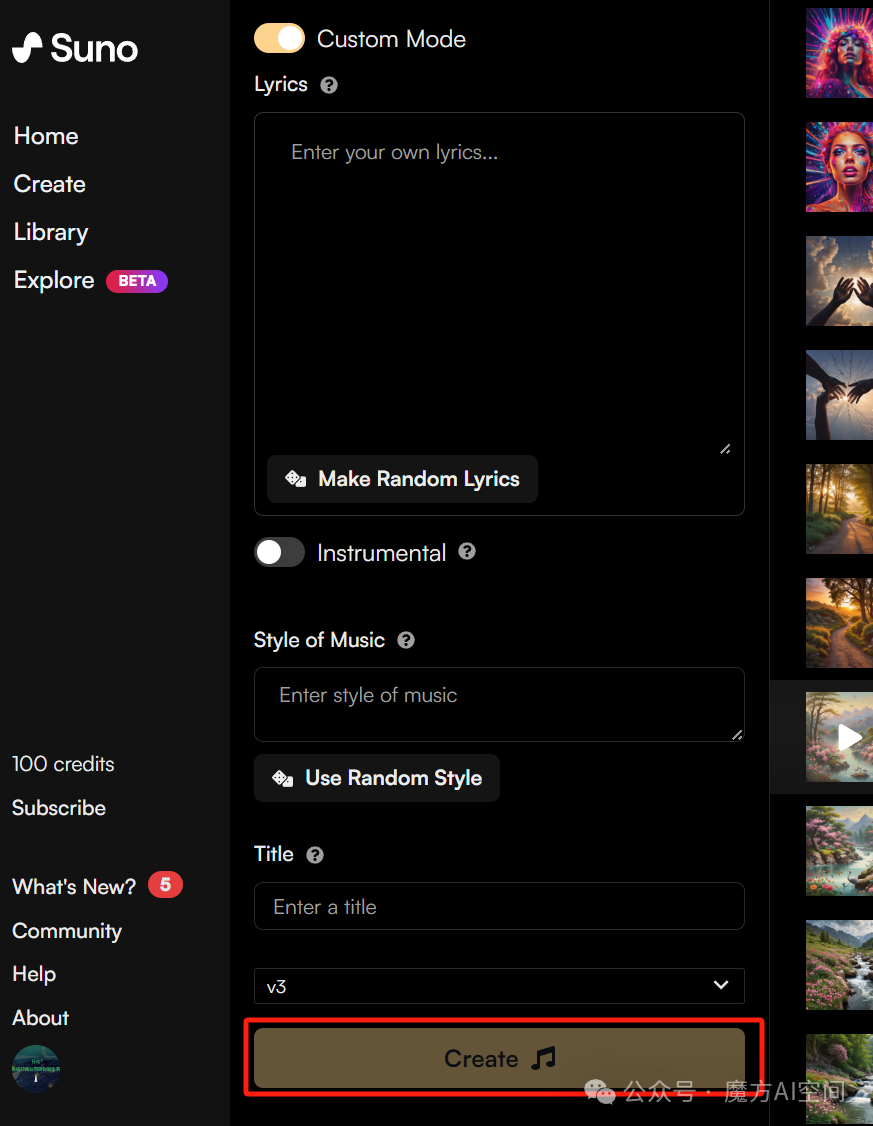
Task: Open the sunlit forest path thumbnail
Action: [x=839, y=508]
